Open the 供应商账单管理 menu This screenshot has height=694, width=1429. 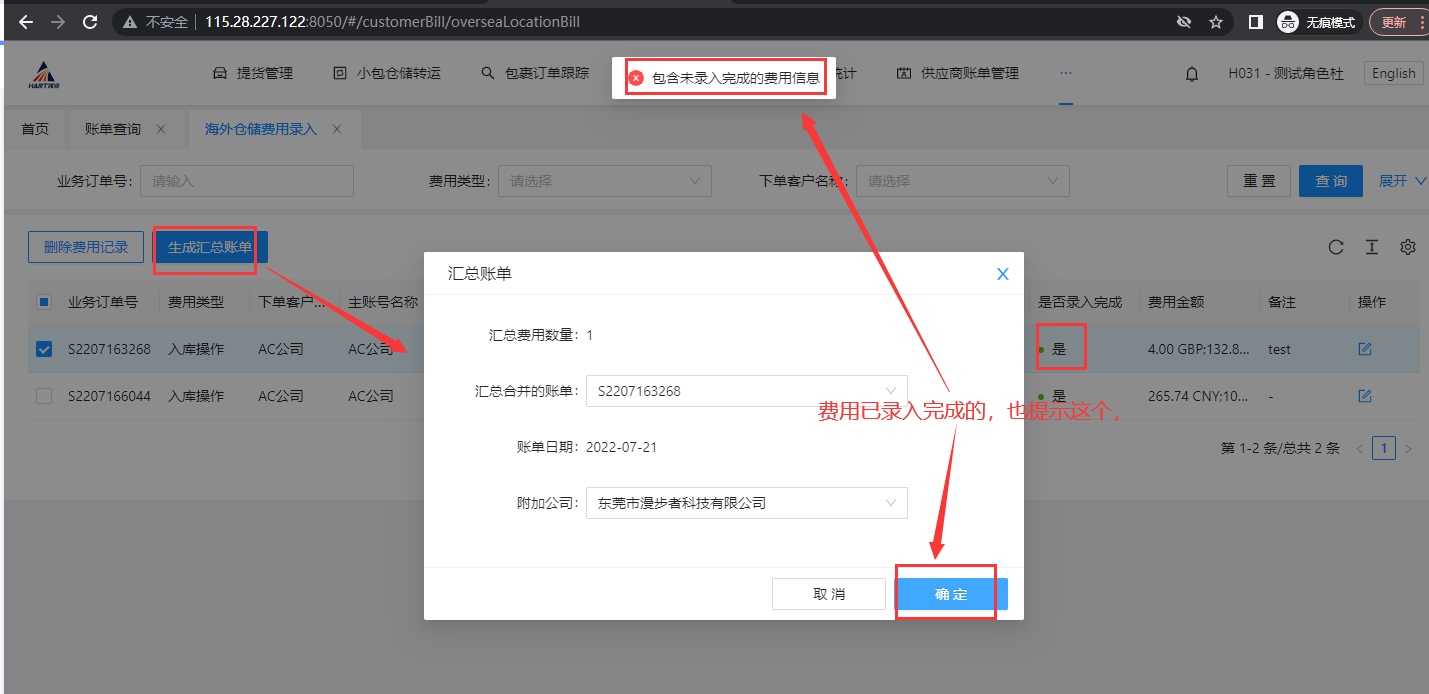tap(957, 74)
